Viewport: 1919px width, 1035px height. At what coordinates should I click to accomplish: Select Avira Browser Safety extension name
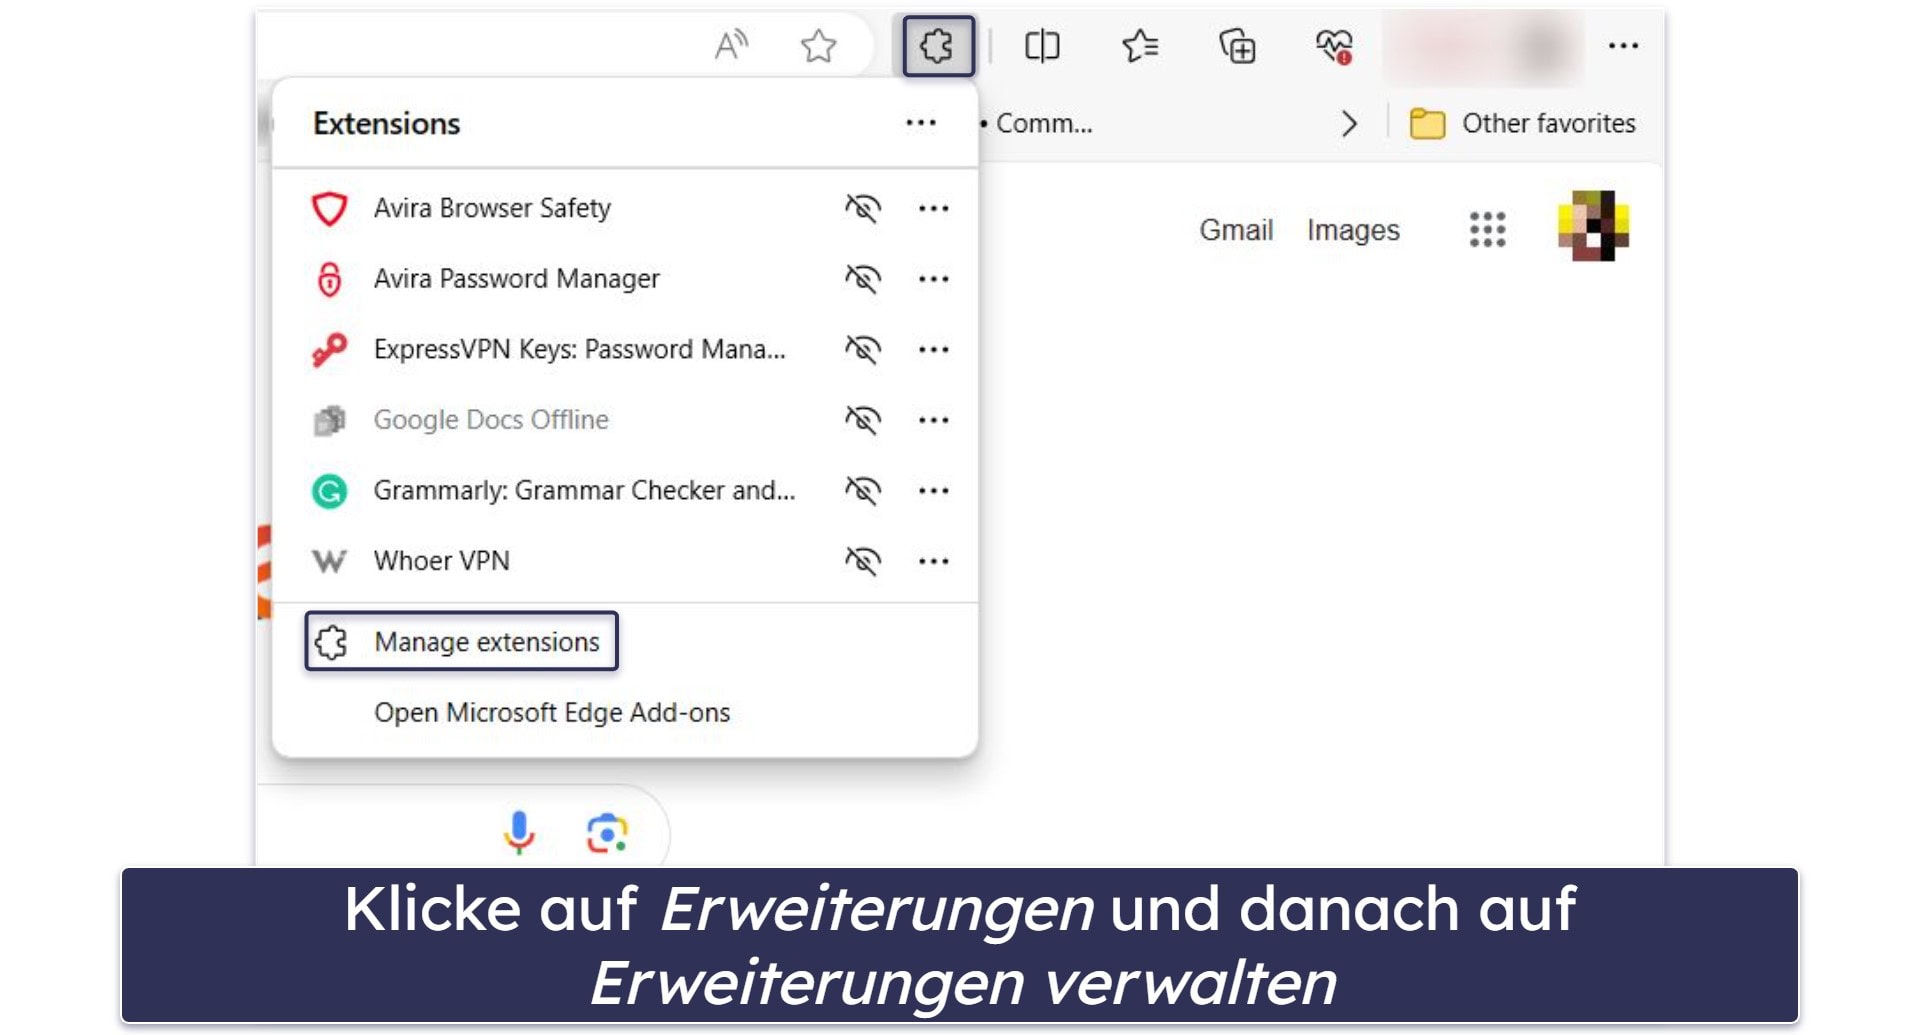(x=492, y=208)
